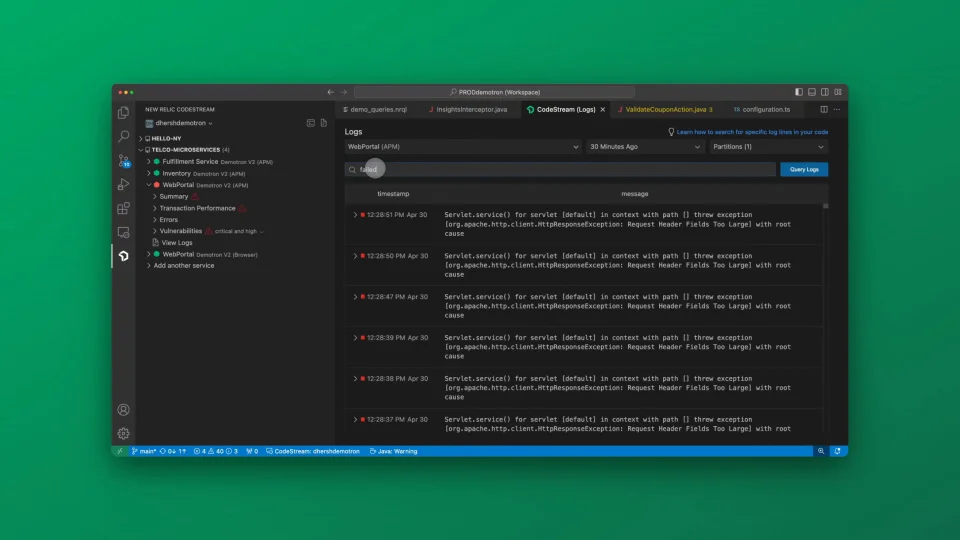Click the logs table scrollbar thumb

825,206
